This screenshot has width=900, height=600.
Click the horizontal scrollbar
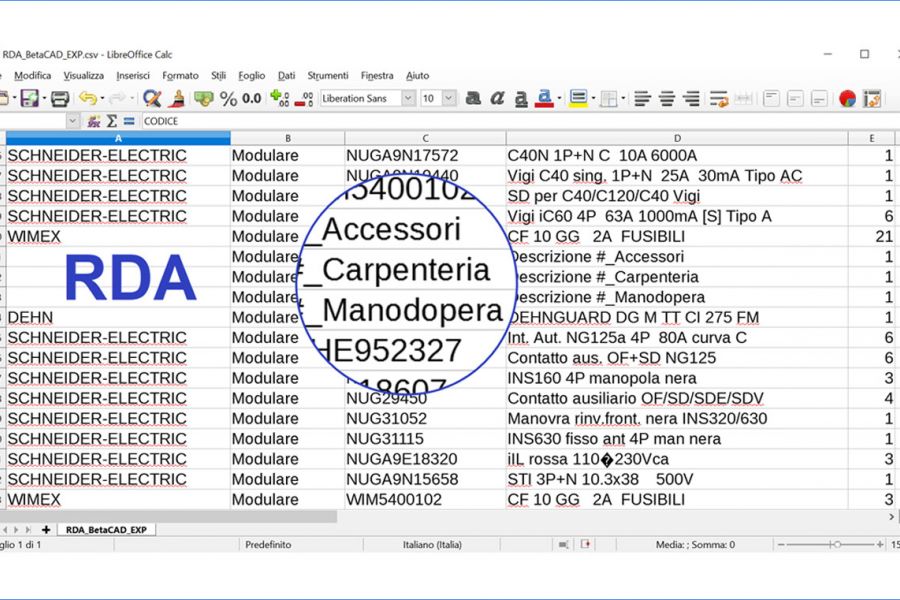click(168, 517)
